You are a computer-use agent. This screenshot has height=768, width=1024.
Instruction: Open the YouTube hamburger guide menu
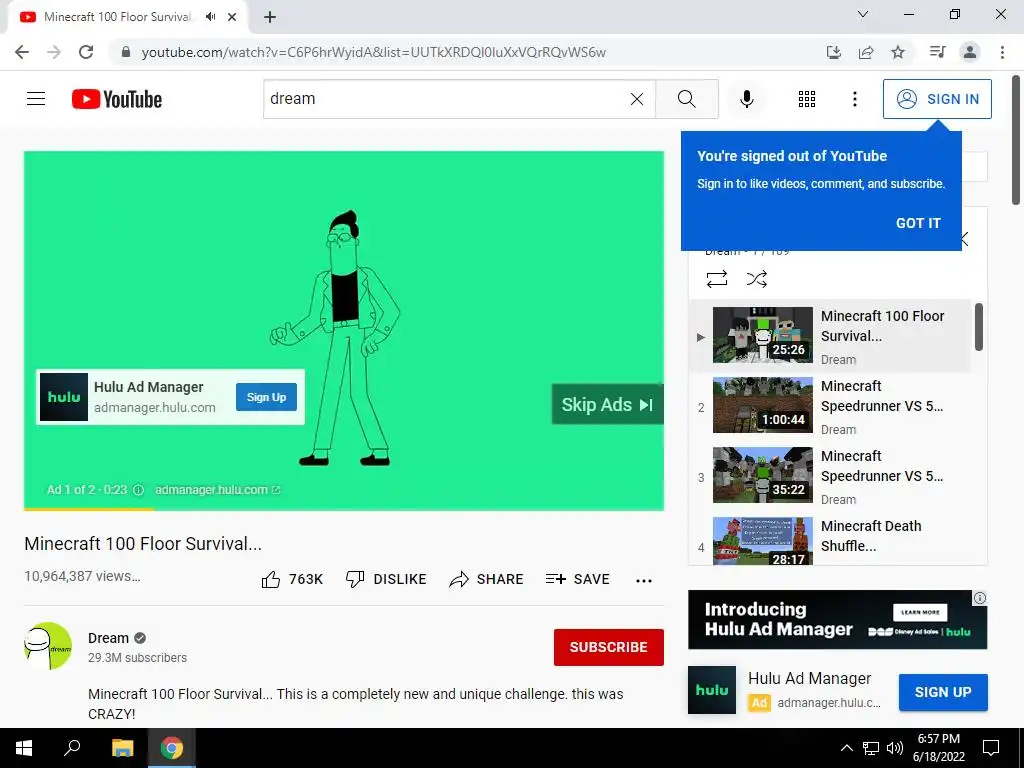click(36, 99)
